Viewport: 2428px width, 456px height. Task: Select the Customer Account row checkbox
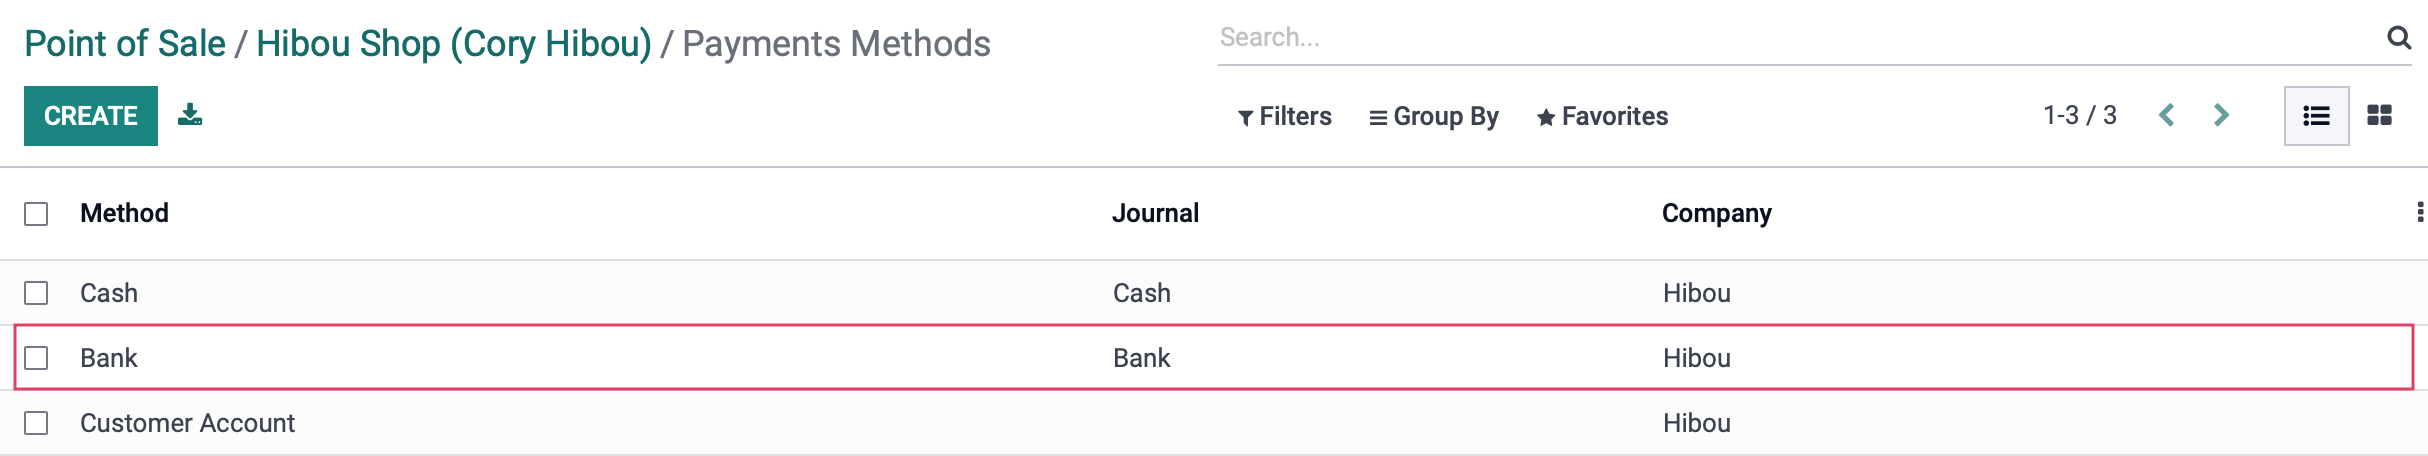click(x=36, y=423)
